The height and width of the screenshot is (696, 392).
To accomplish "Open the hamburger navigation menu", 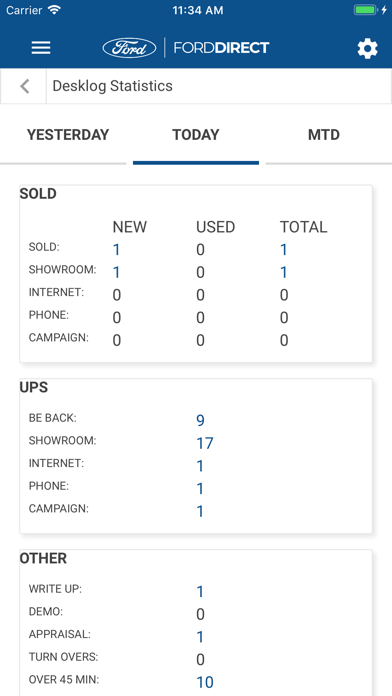I will pyautogui.click(x=41, y=48).
